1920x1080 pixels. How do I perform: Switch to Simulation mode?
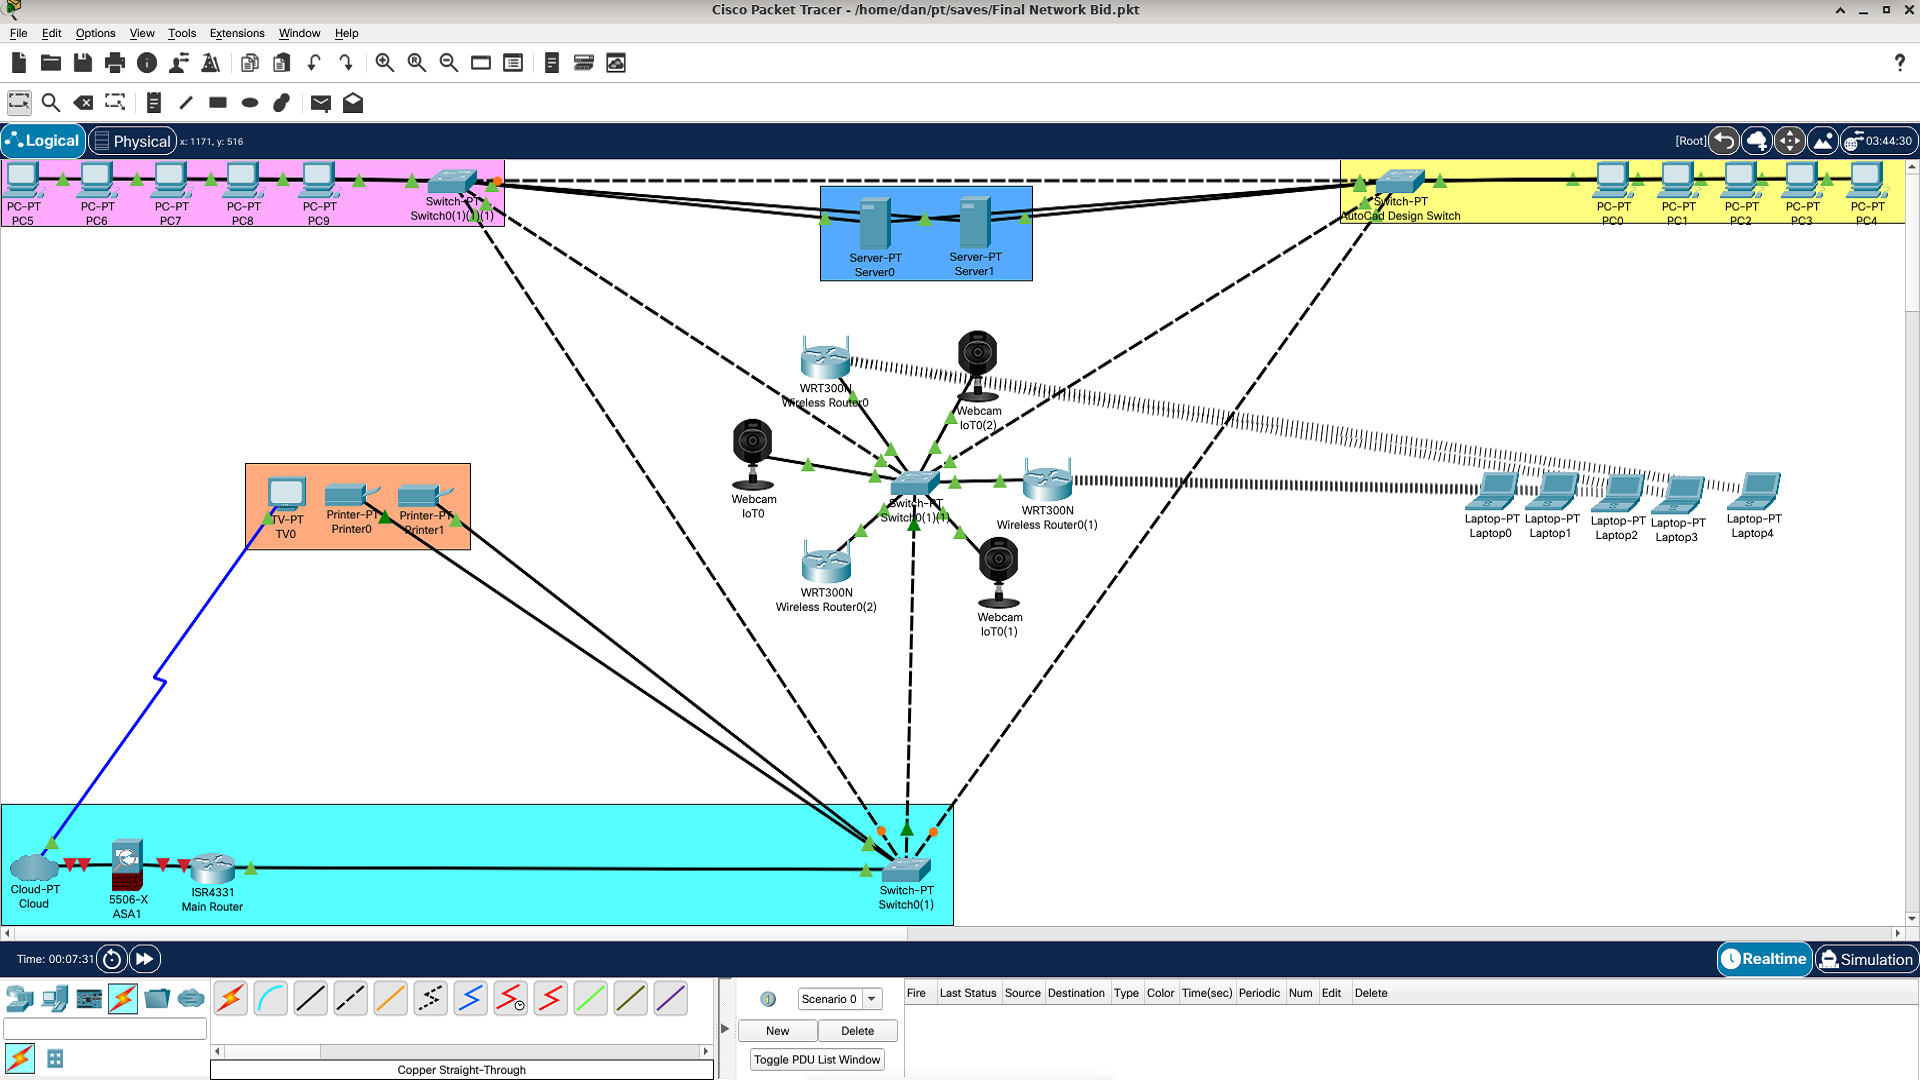click(1866, 959)
